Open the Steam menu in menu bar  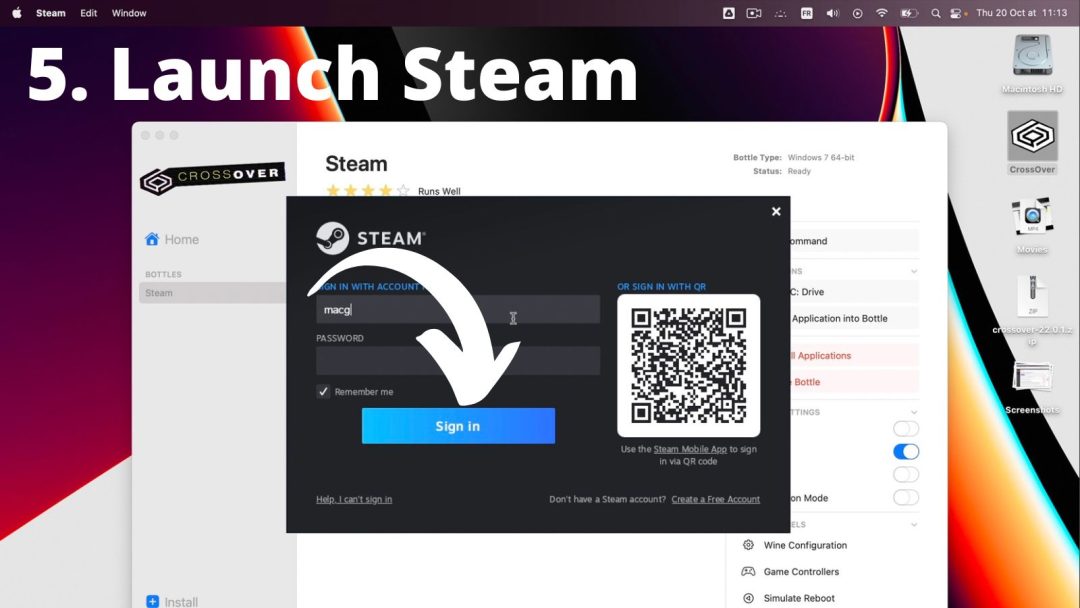[x=51, y=12]
